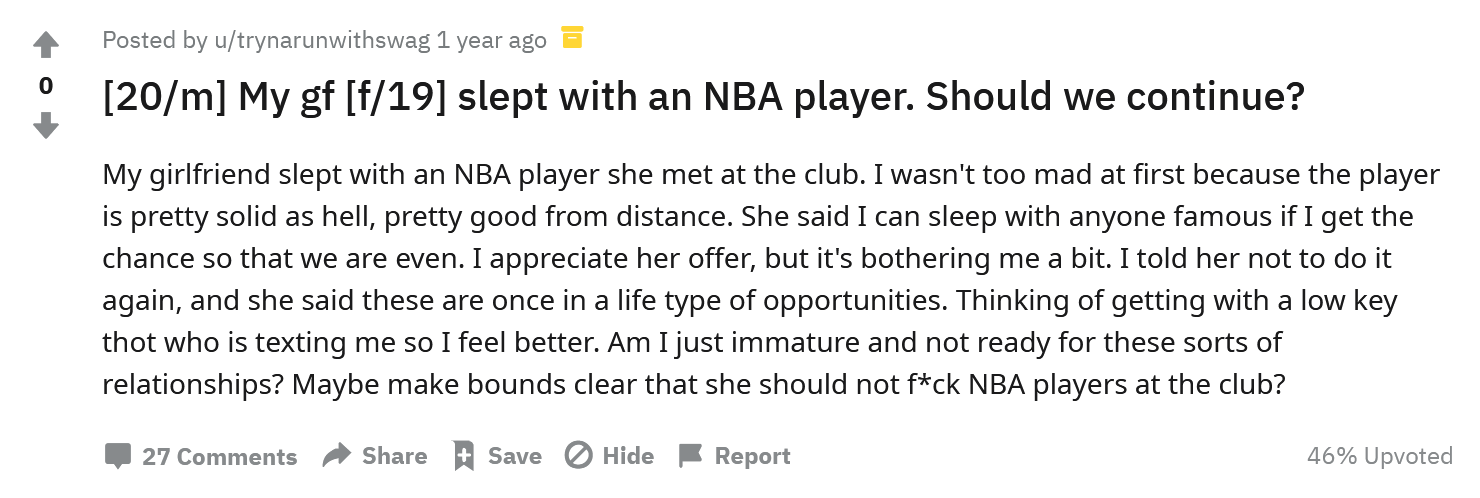Image resolution: width=1480 pixels, height=498 pixels.
Task: Upvote the post with the up arrow
Action: [46, 46]
